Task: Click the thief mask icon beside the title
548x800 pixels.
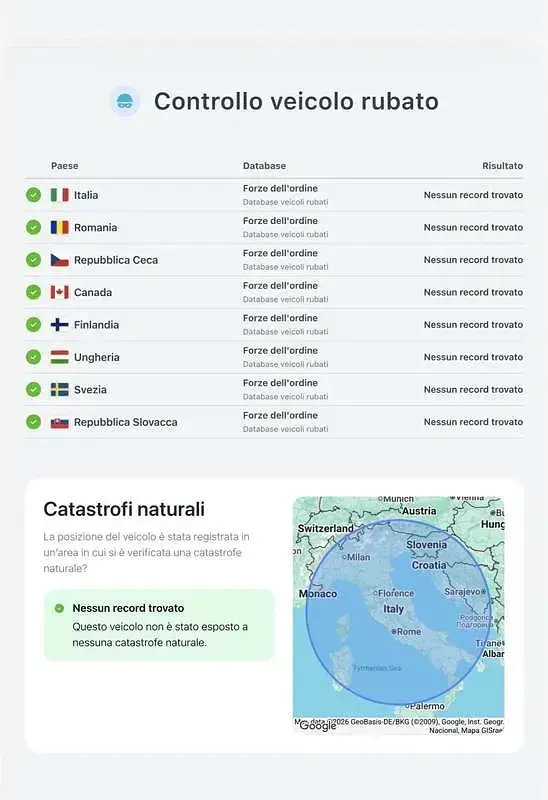Action: pyautogui.click(x=125, y=101)
